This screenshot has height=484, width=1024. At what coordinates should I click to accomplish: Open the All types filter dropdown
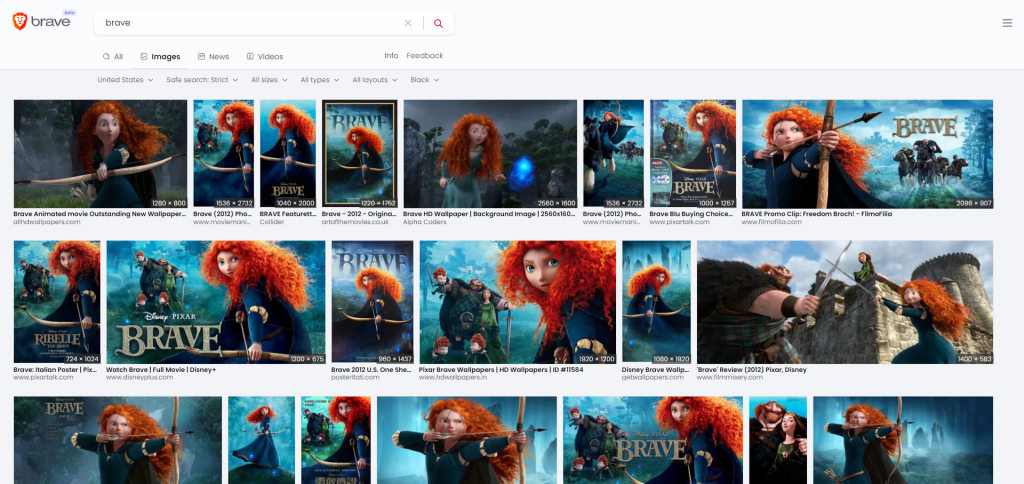320,80
